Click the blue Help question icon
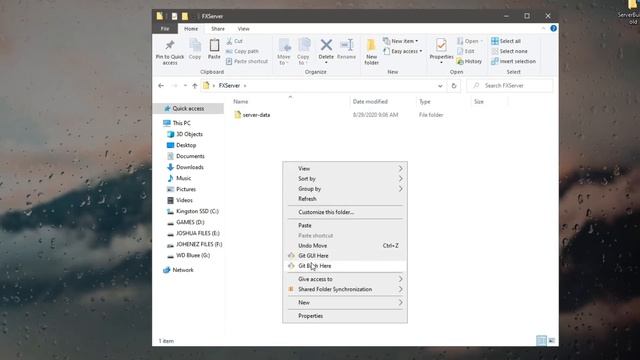The image size is (640, 360). pos(553,28)
